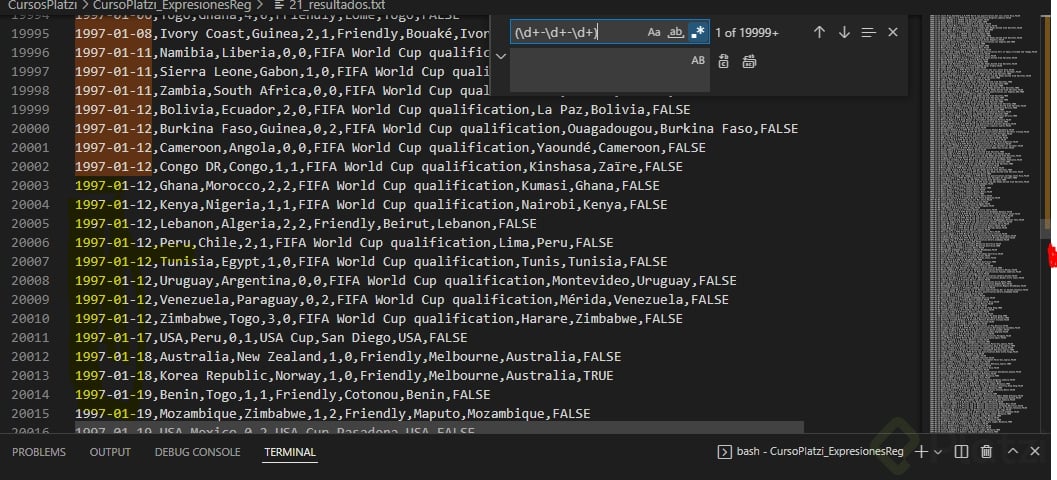This screenshot has width=1057, height=480.
Task: Open the DEBUG CONSOLE tab
Action: tap(198, 452)
